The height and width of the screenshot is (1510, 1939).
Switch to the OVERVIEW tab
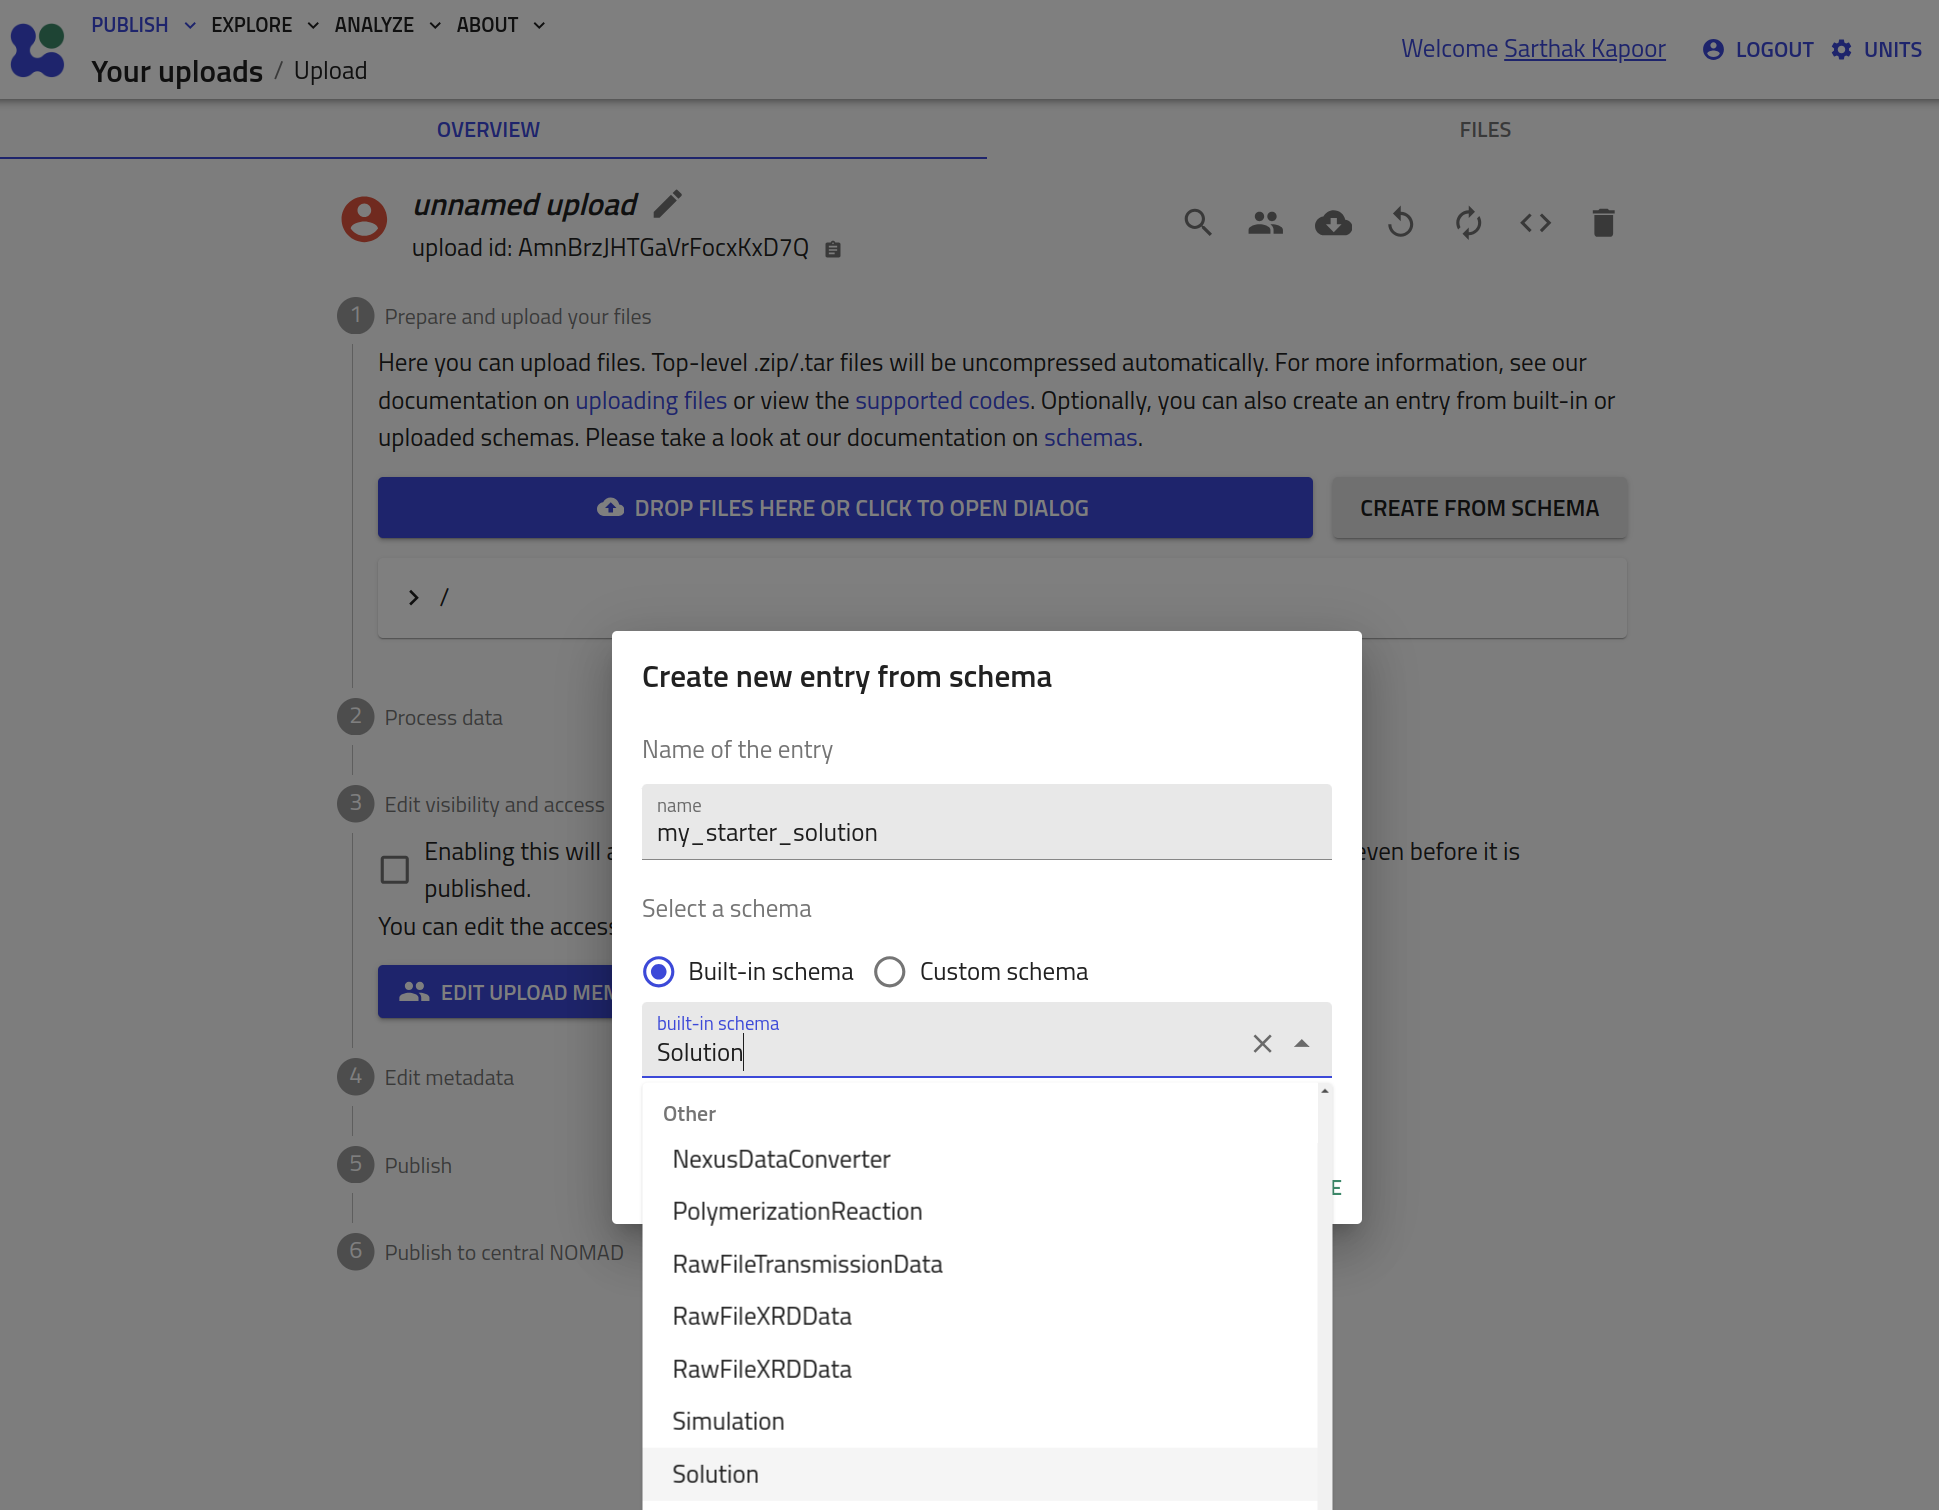(488, 129)
